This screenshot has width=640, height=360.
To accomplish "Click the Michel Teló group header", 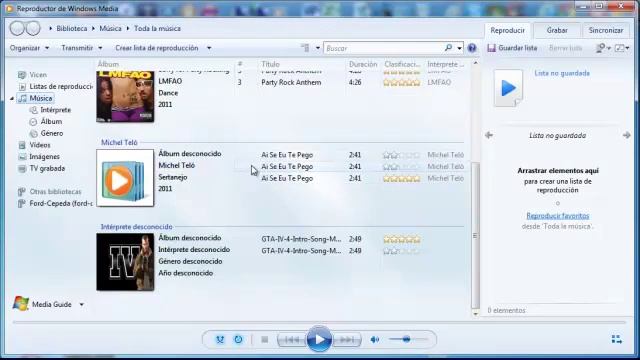I will pyautogui.click(x=119, y=142).
